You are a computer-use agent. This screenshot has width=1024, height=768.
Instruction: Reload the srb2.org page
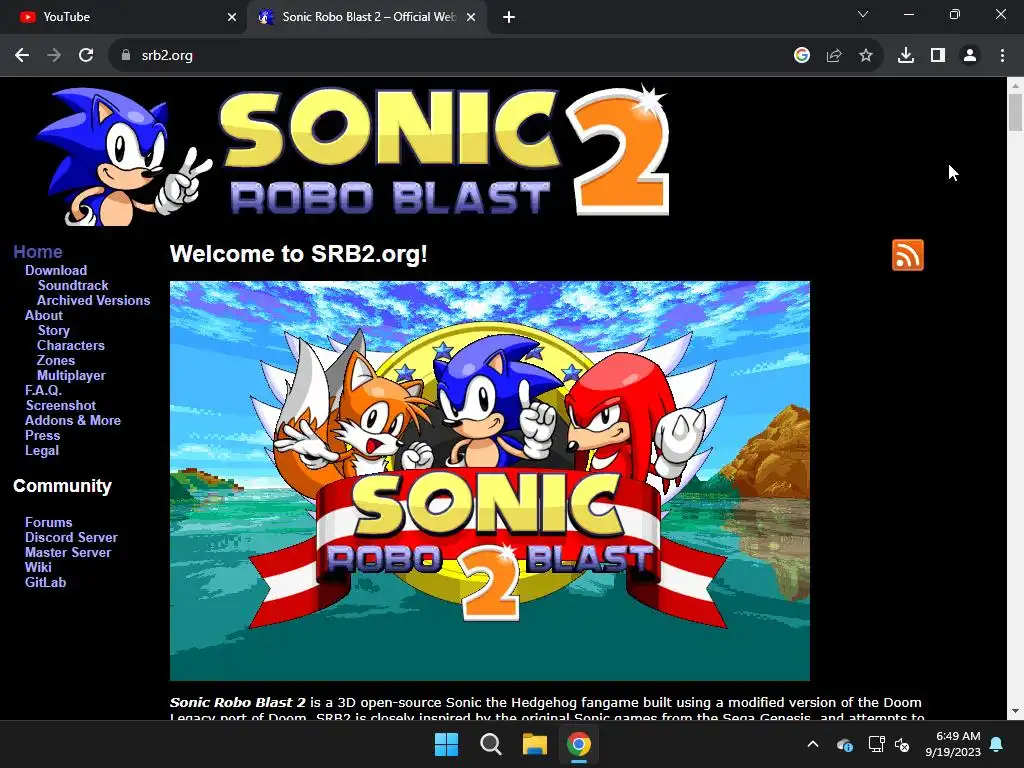(x=86, y=56)
